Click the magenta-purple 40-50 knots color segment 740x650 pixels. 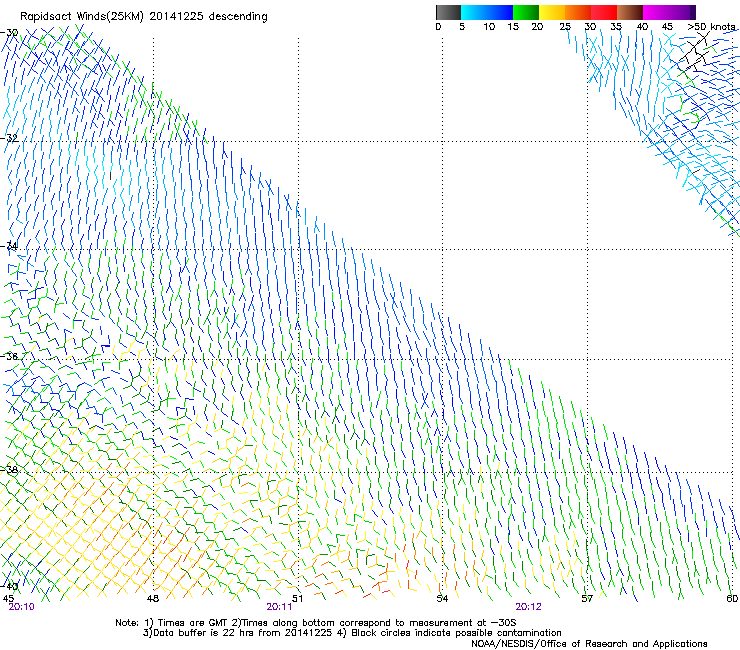click(x=669, y=12)
